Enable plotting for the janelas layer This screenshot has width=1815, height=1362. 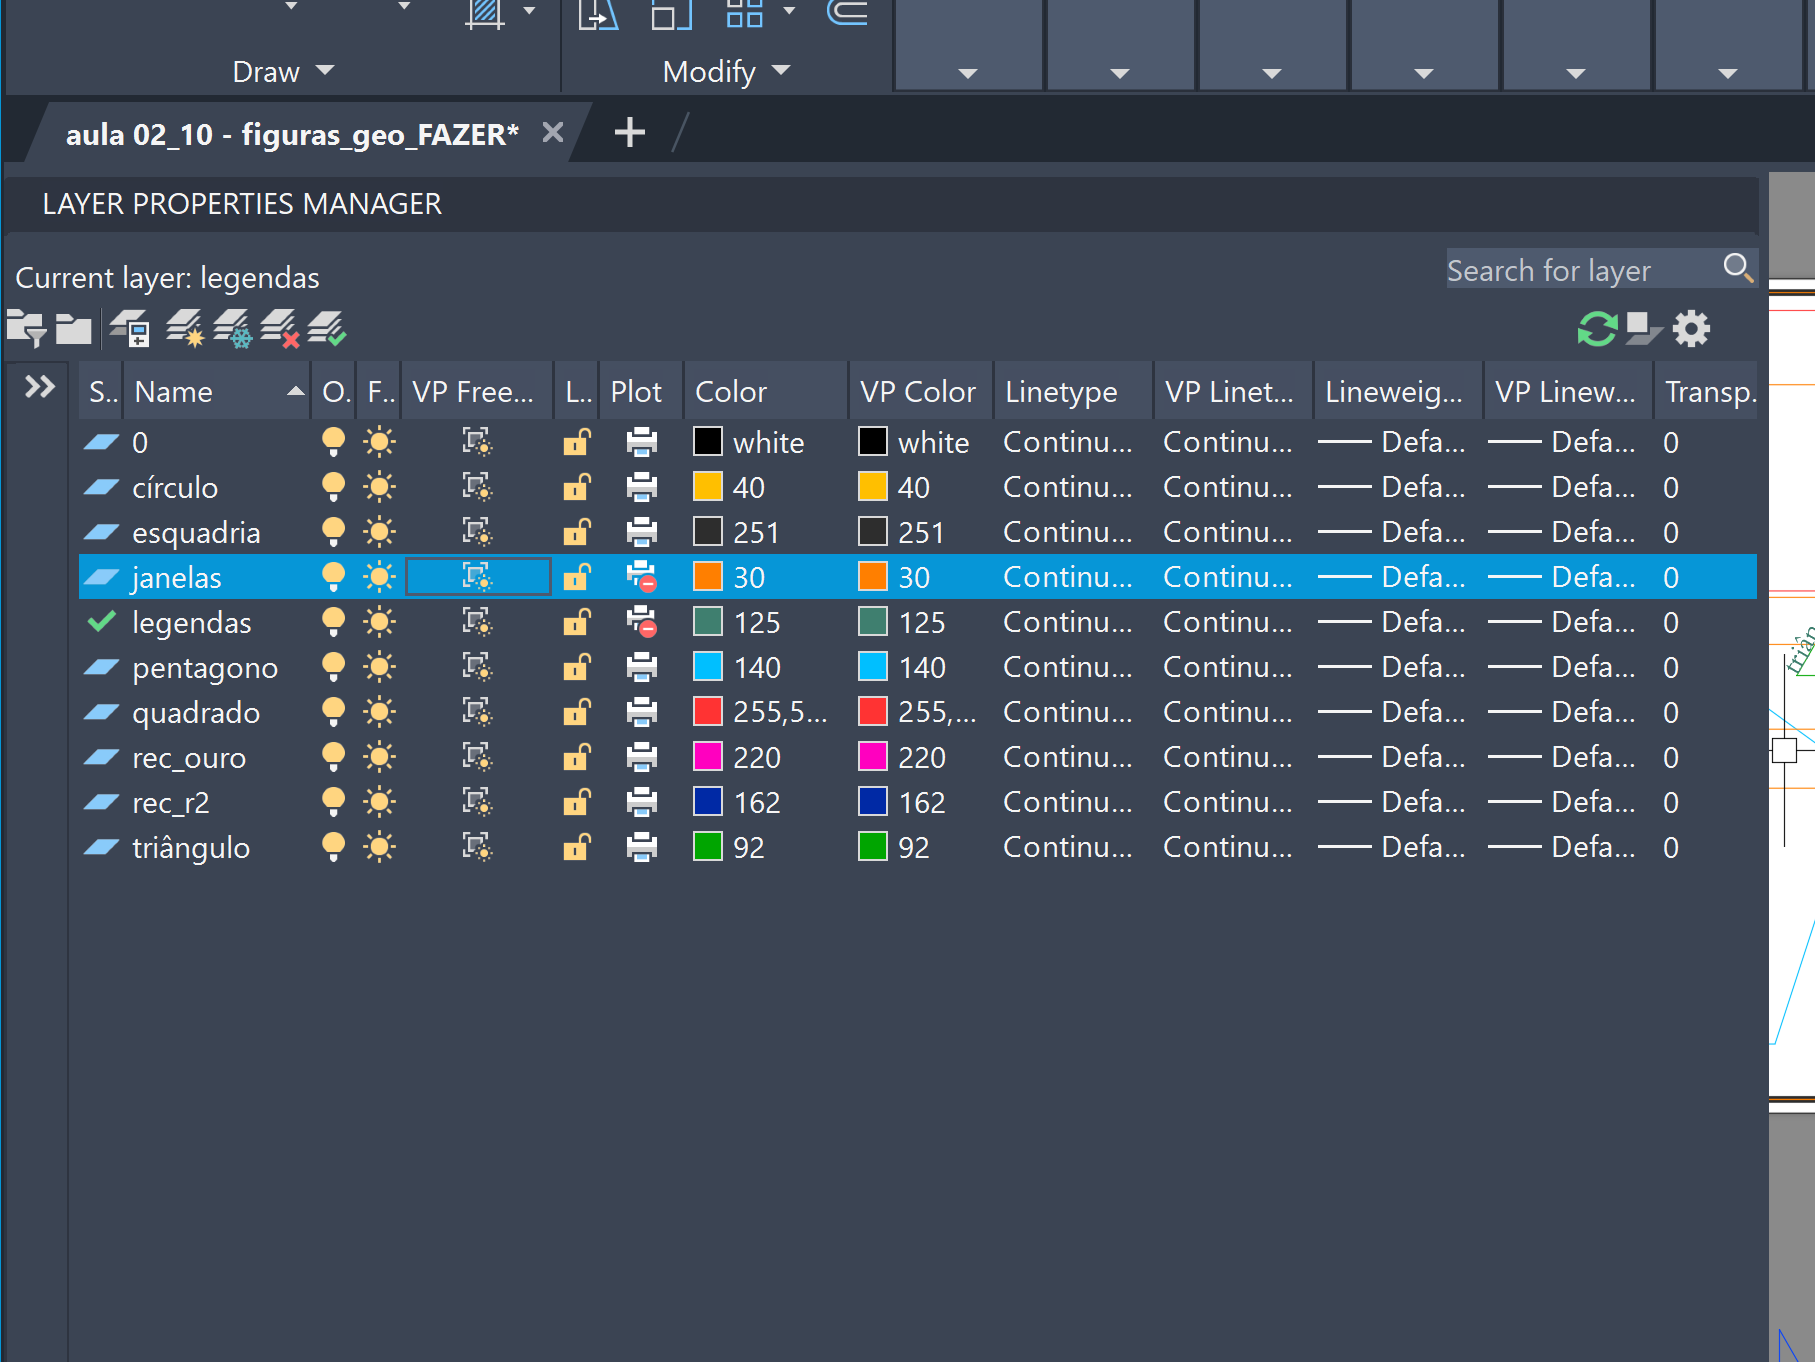pyautogui.click(x=641, y=577)
